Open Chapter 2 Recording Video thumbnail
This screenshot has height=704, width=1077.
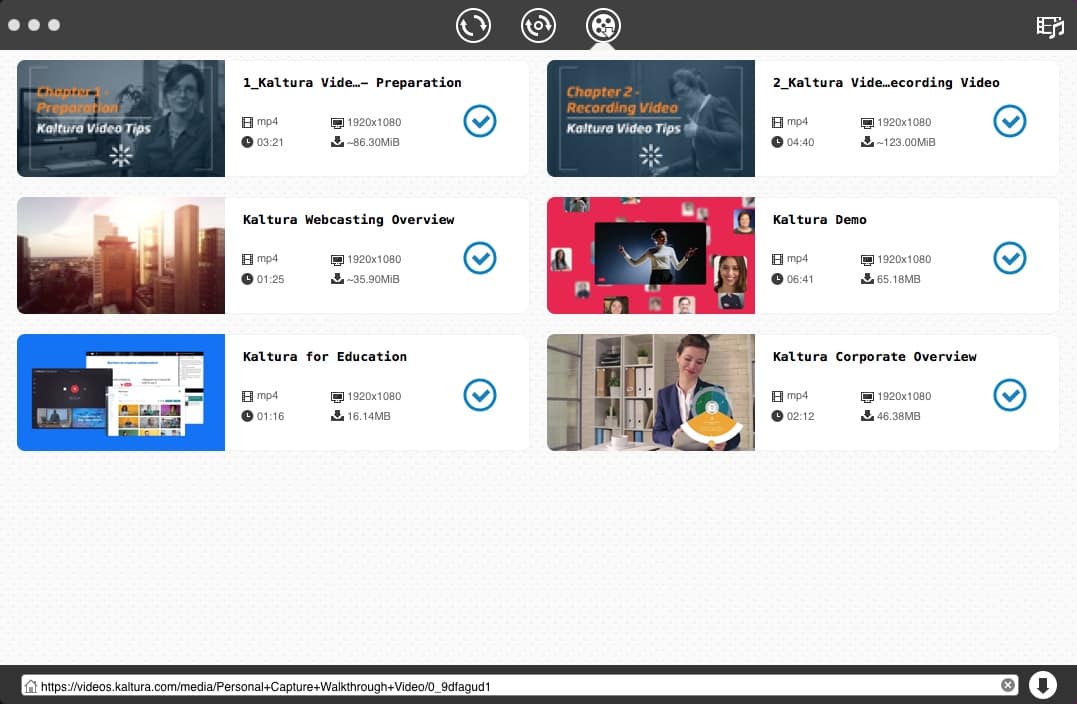650,118
